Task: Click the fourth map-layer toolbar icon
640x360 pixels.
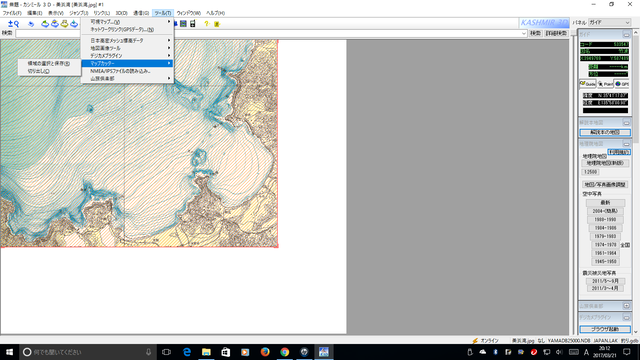Action: click(x=74, y=24)
